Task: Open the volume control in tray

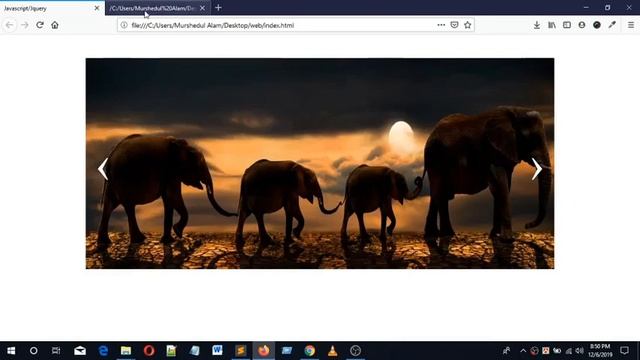Action: (580, 351)
